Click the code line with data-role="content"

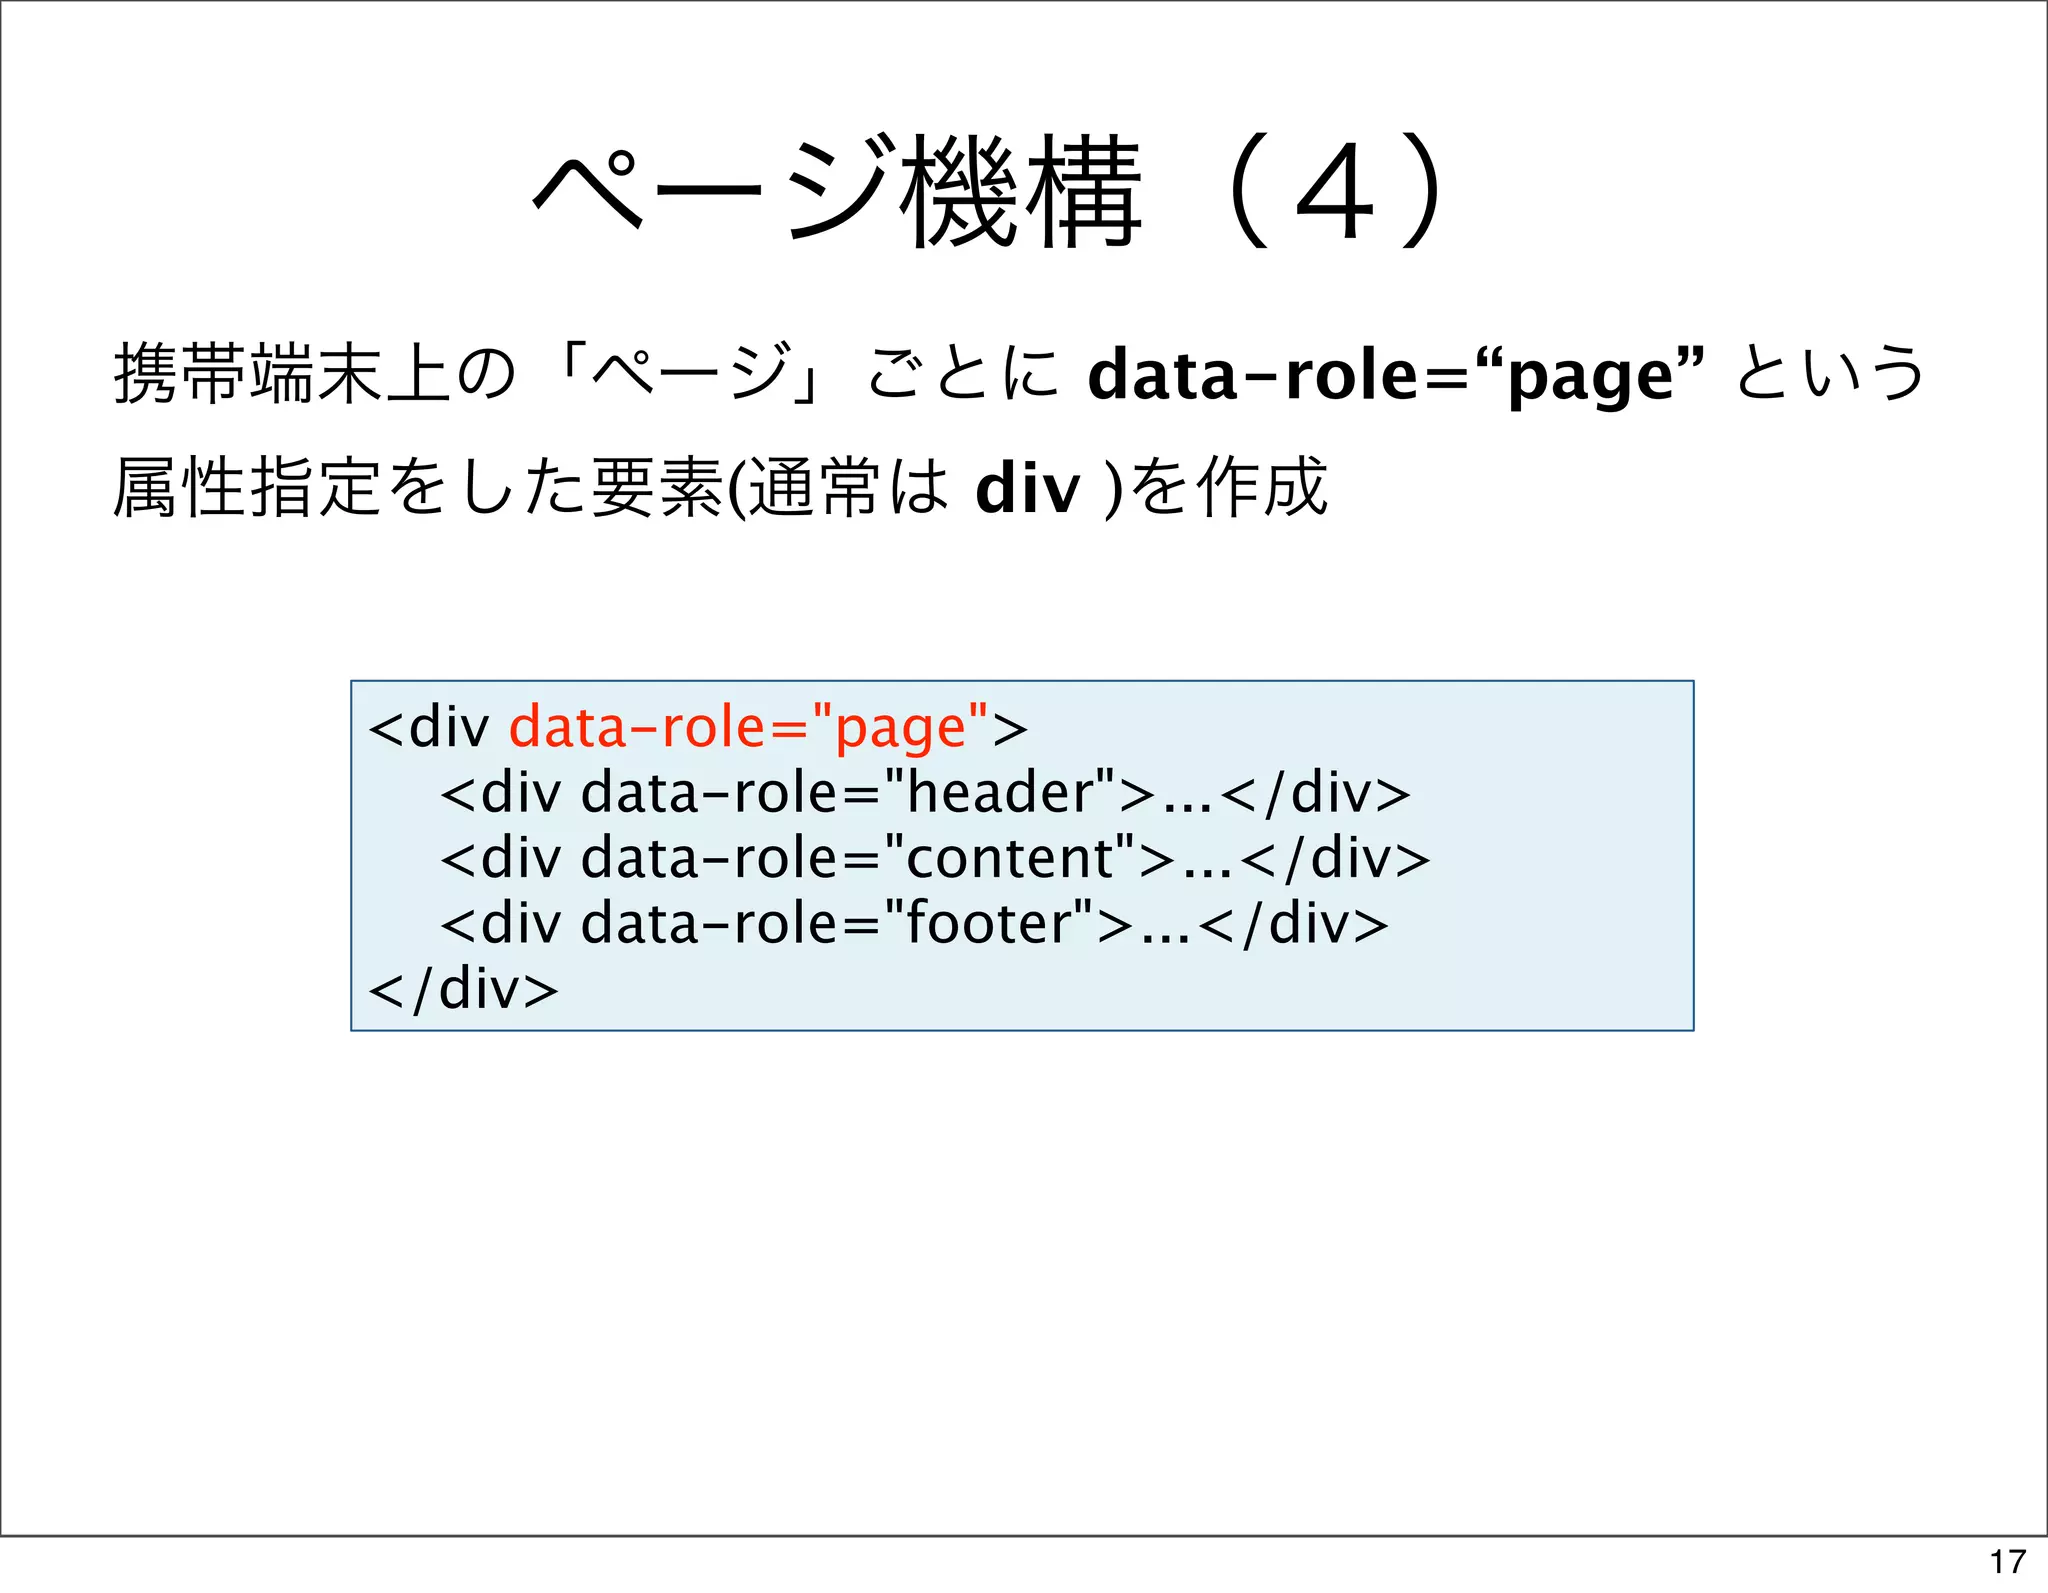935,858
